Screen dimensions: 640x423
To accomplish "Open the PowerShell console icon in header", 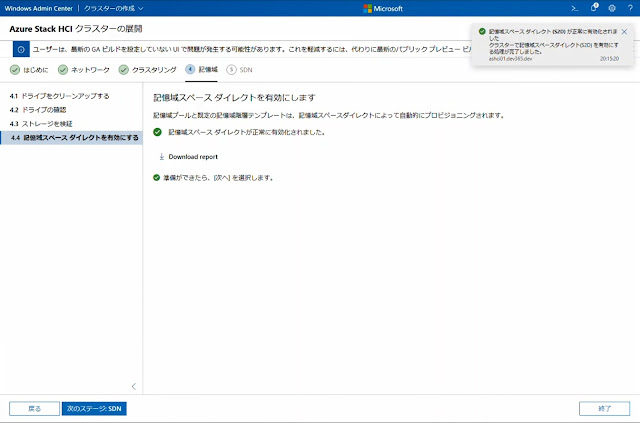I will tap(574, 8).
